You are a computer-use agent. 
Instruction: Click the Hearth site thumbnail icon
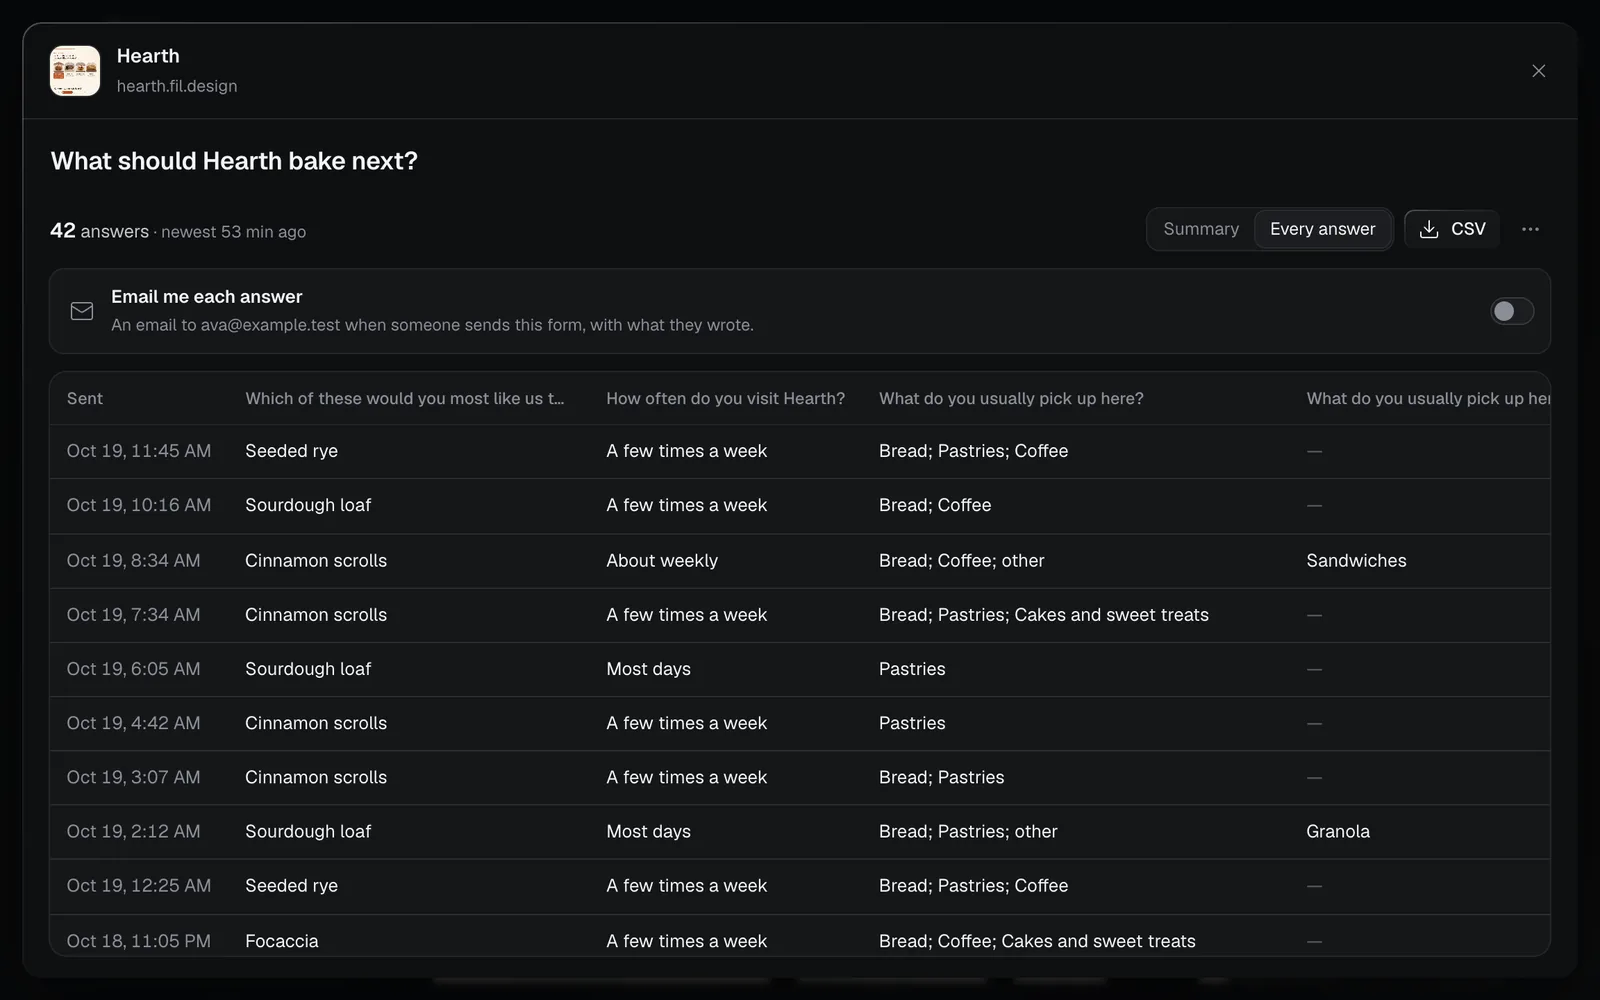point(75,71)
